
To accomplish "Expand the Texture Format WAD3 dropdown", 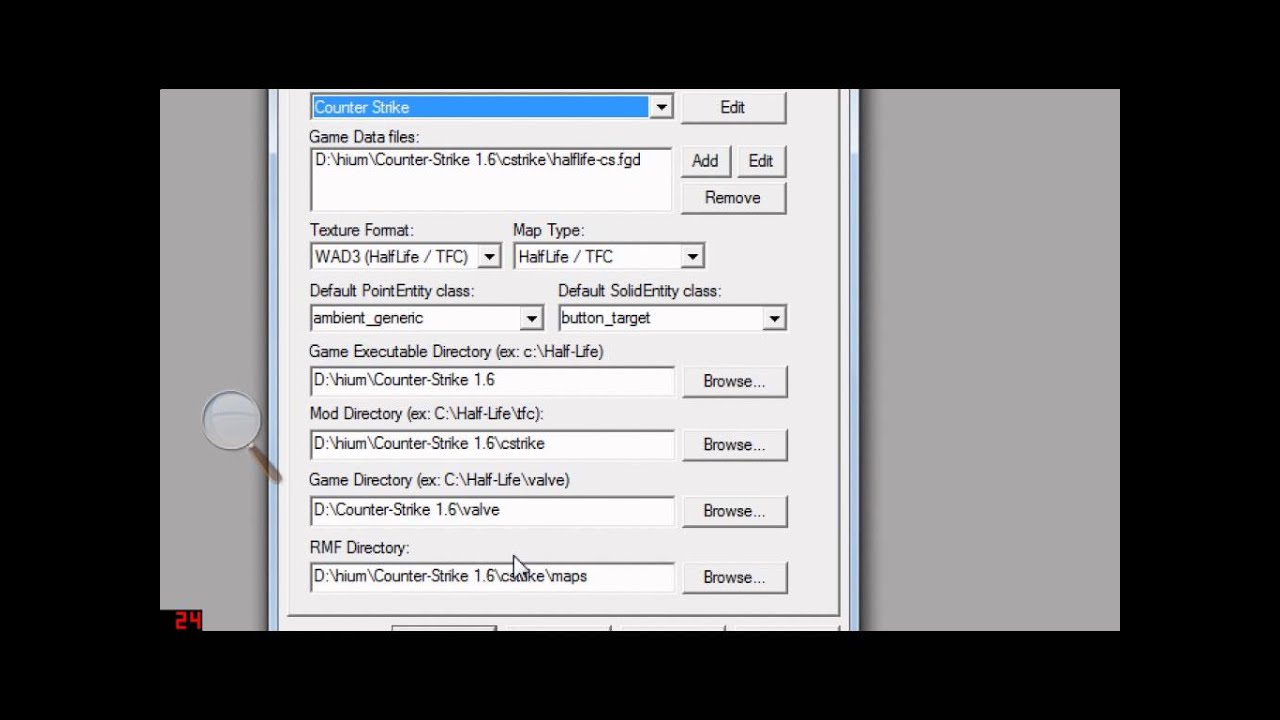I will coord(489,257).
